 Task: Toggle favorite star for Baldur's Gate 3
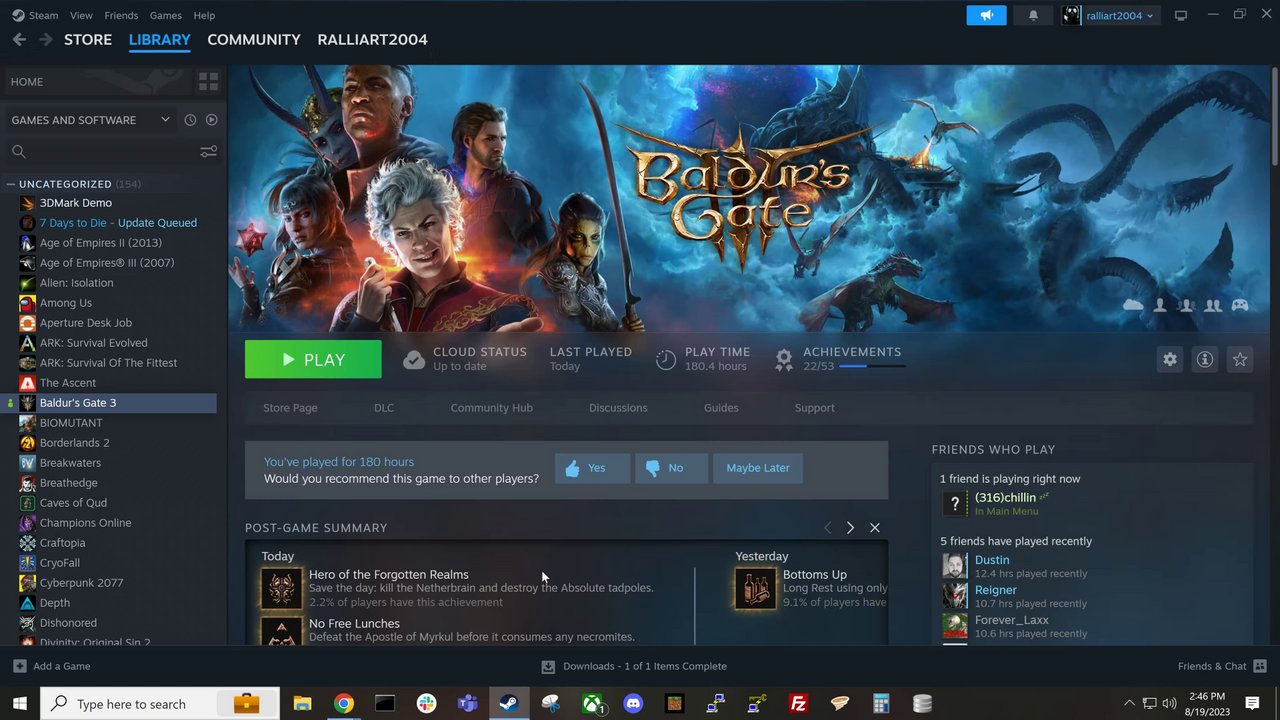(1240, 359)
